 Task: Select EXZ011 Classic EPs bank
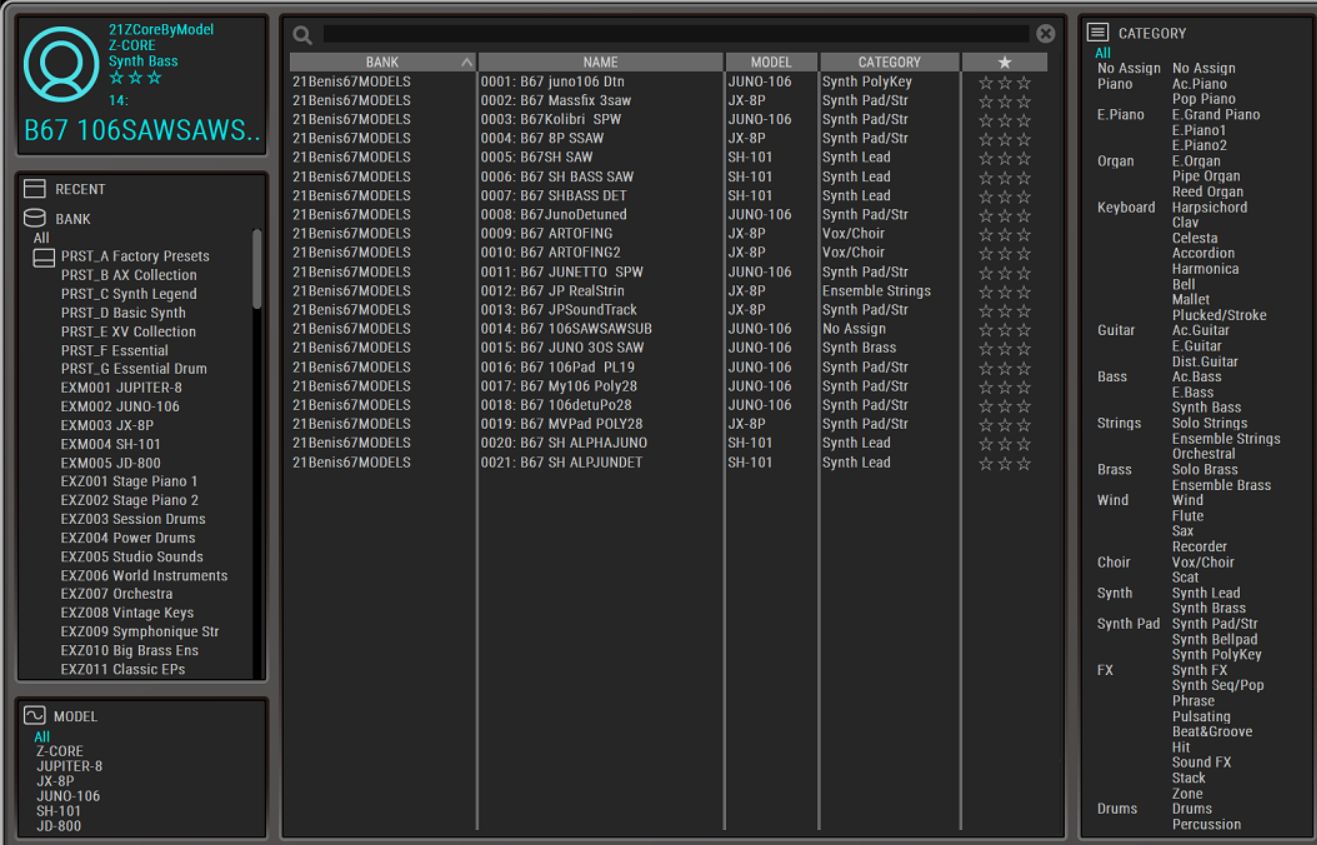coord(122,669)
